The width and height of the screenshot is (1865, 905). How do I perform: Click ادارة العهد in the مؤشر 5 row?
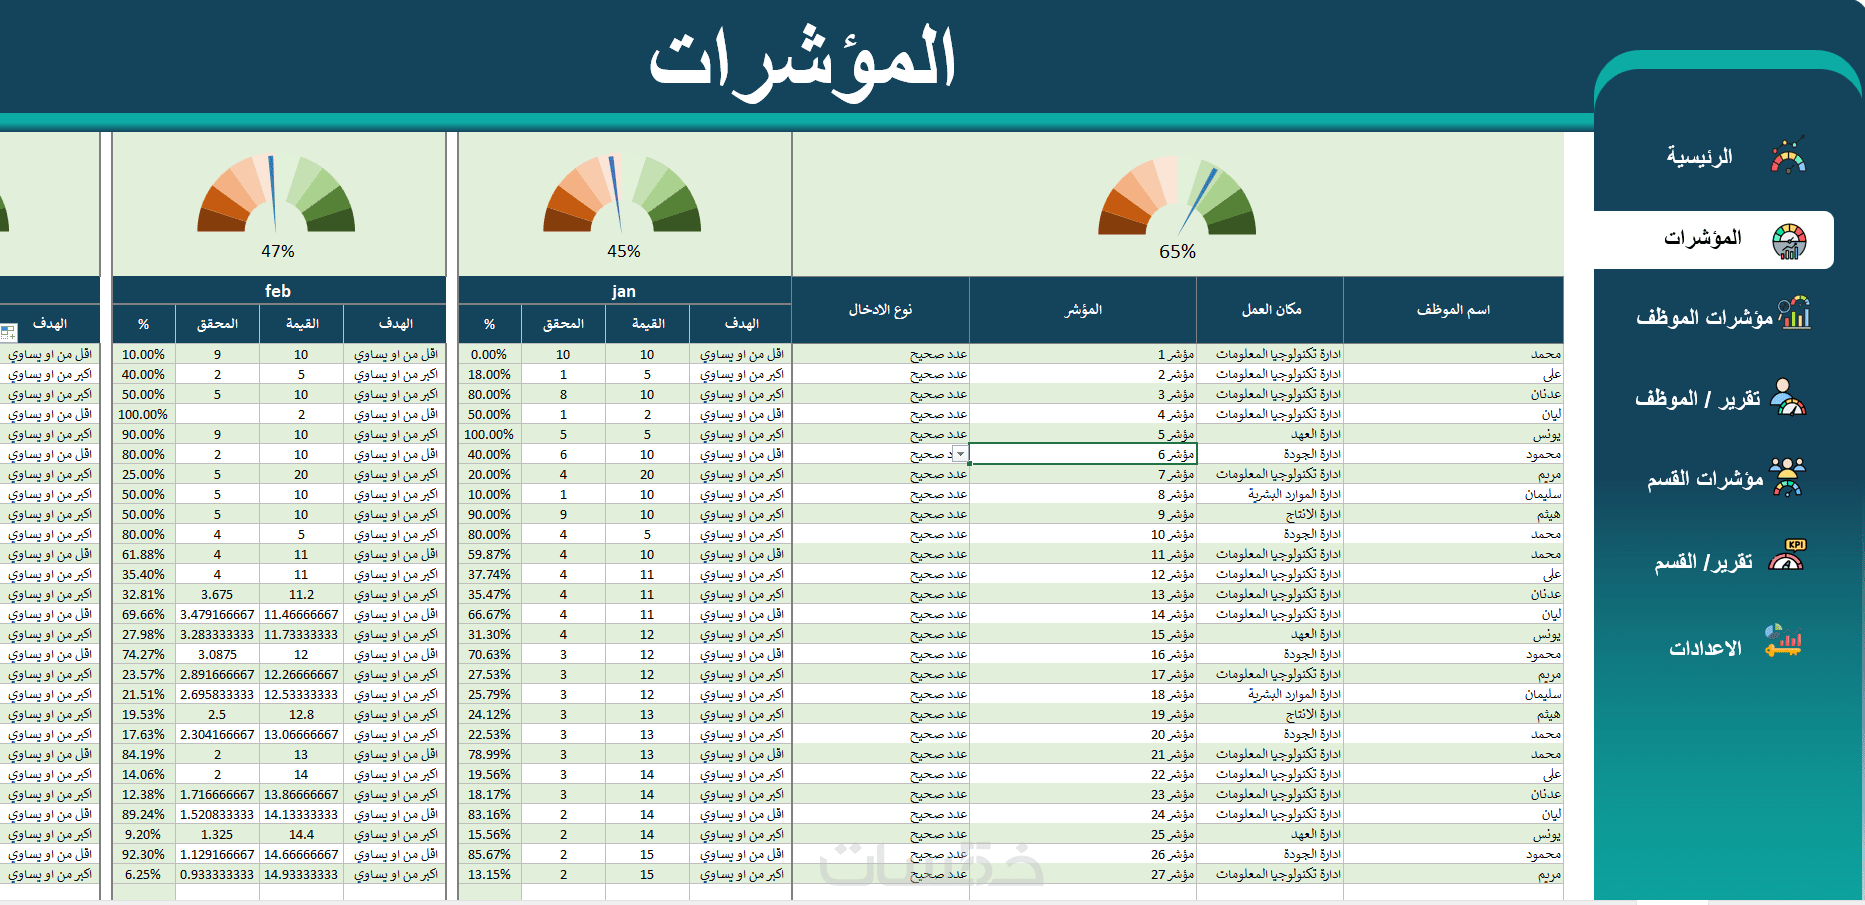tap(1270, 434)
